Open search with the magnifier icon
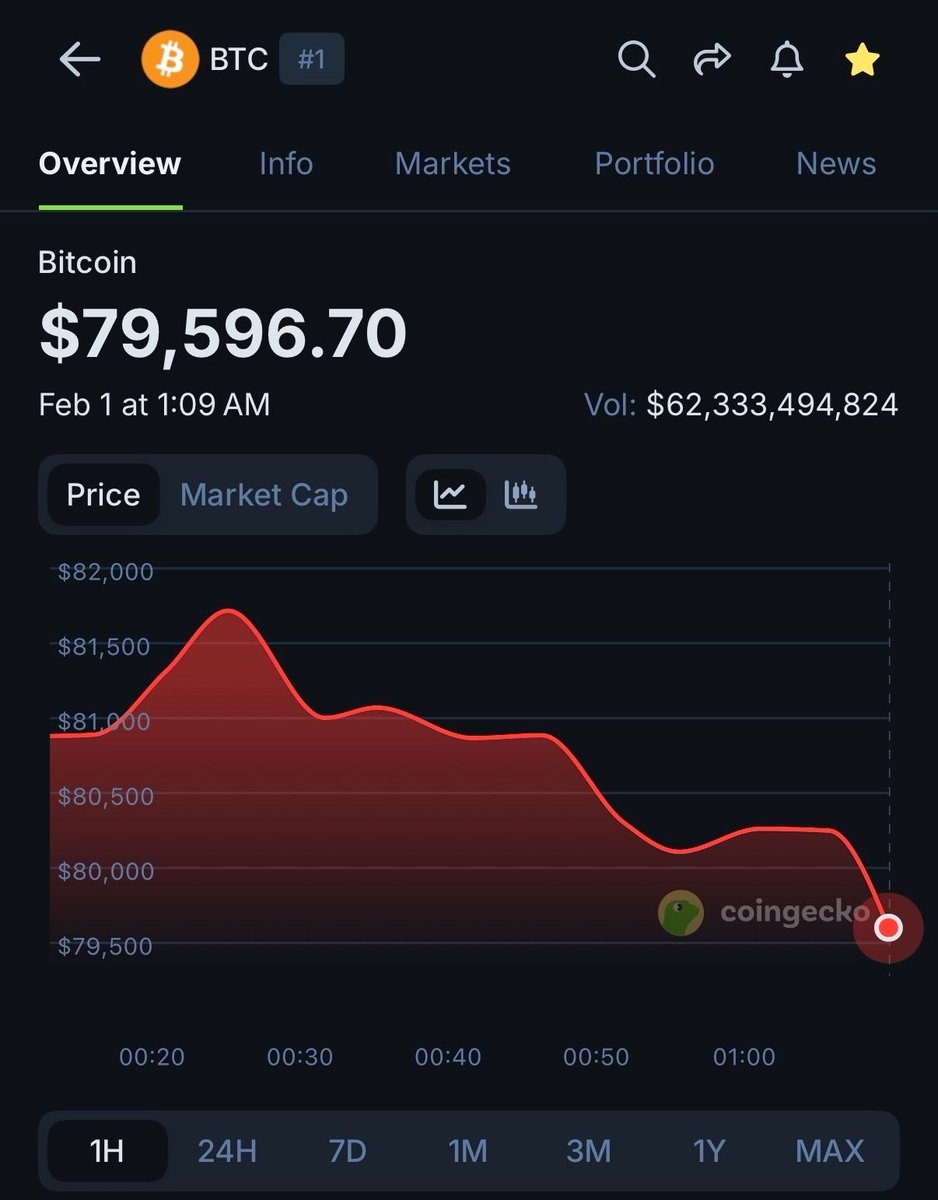938x1200 pixels. (636, 60)
